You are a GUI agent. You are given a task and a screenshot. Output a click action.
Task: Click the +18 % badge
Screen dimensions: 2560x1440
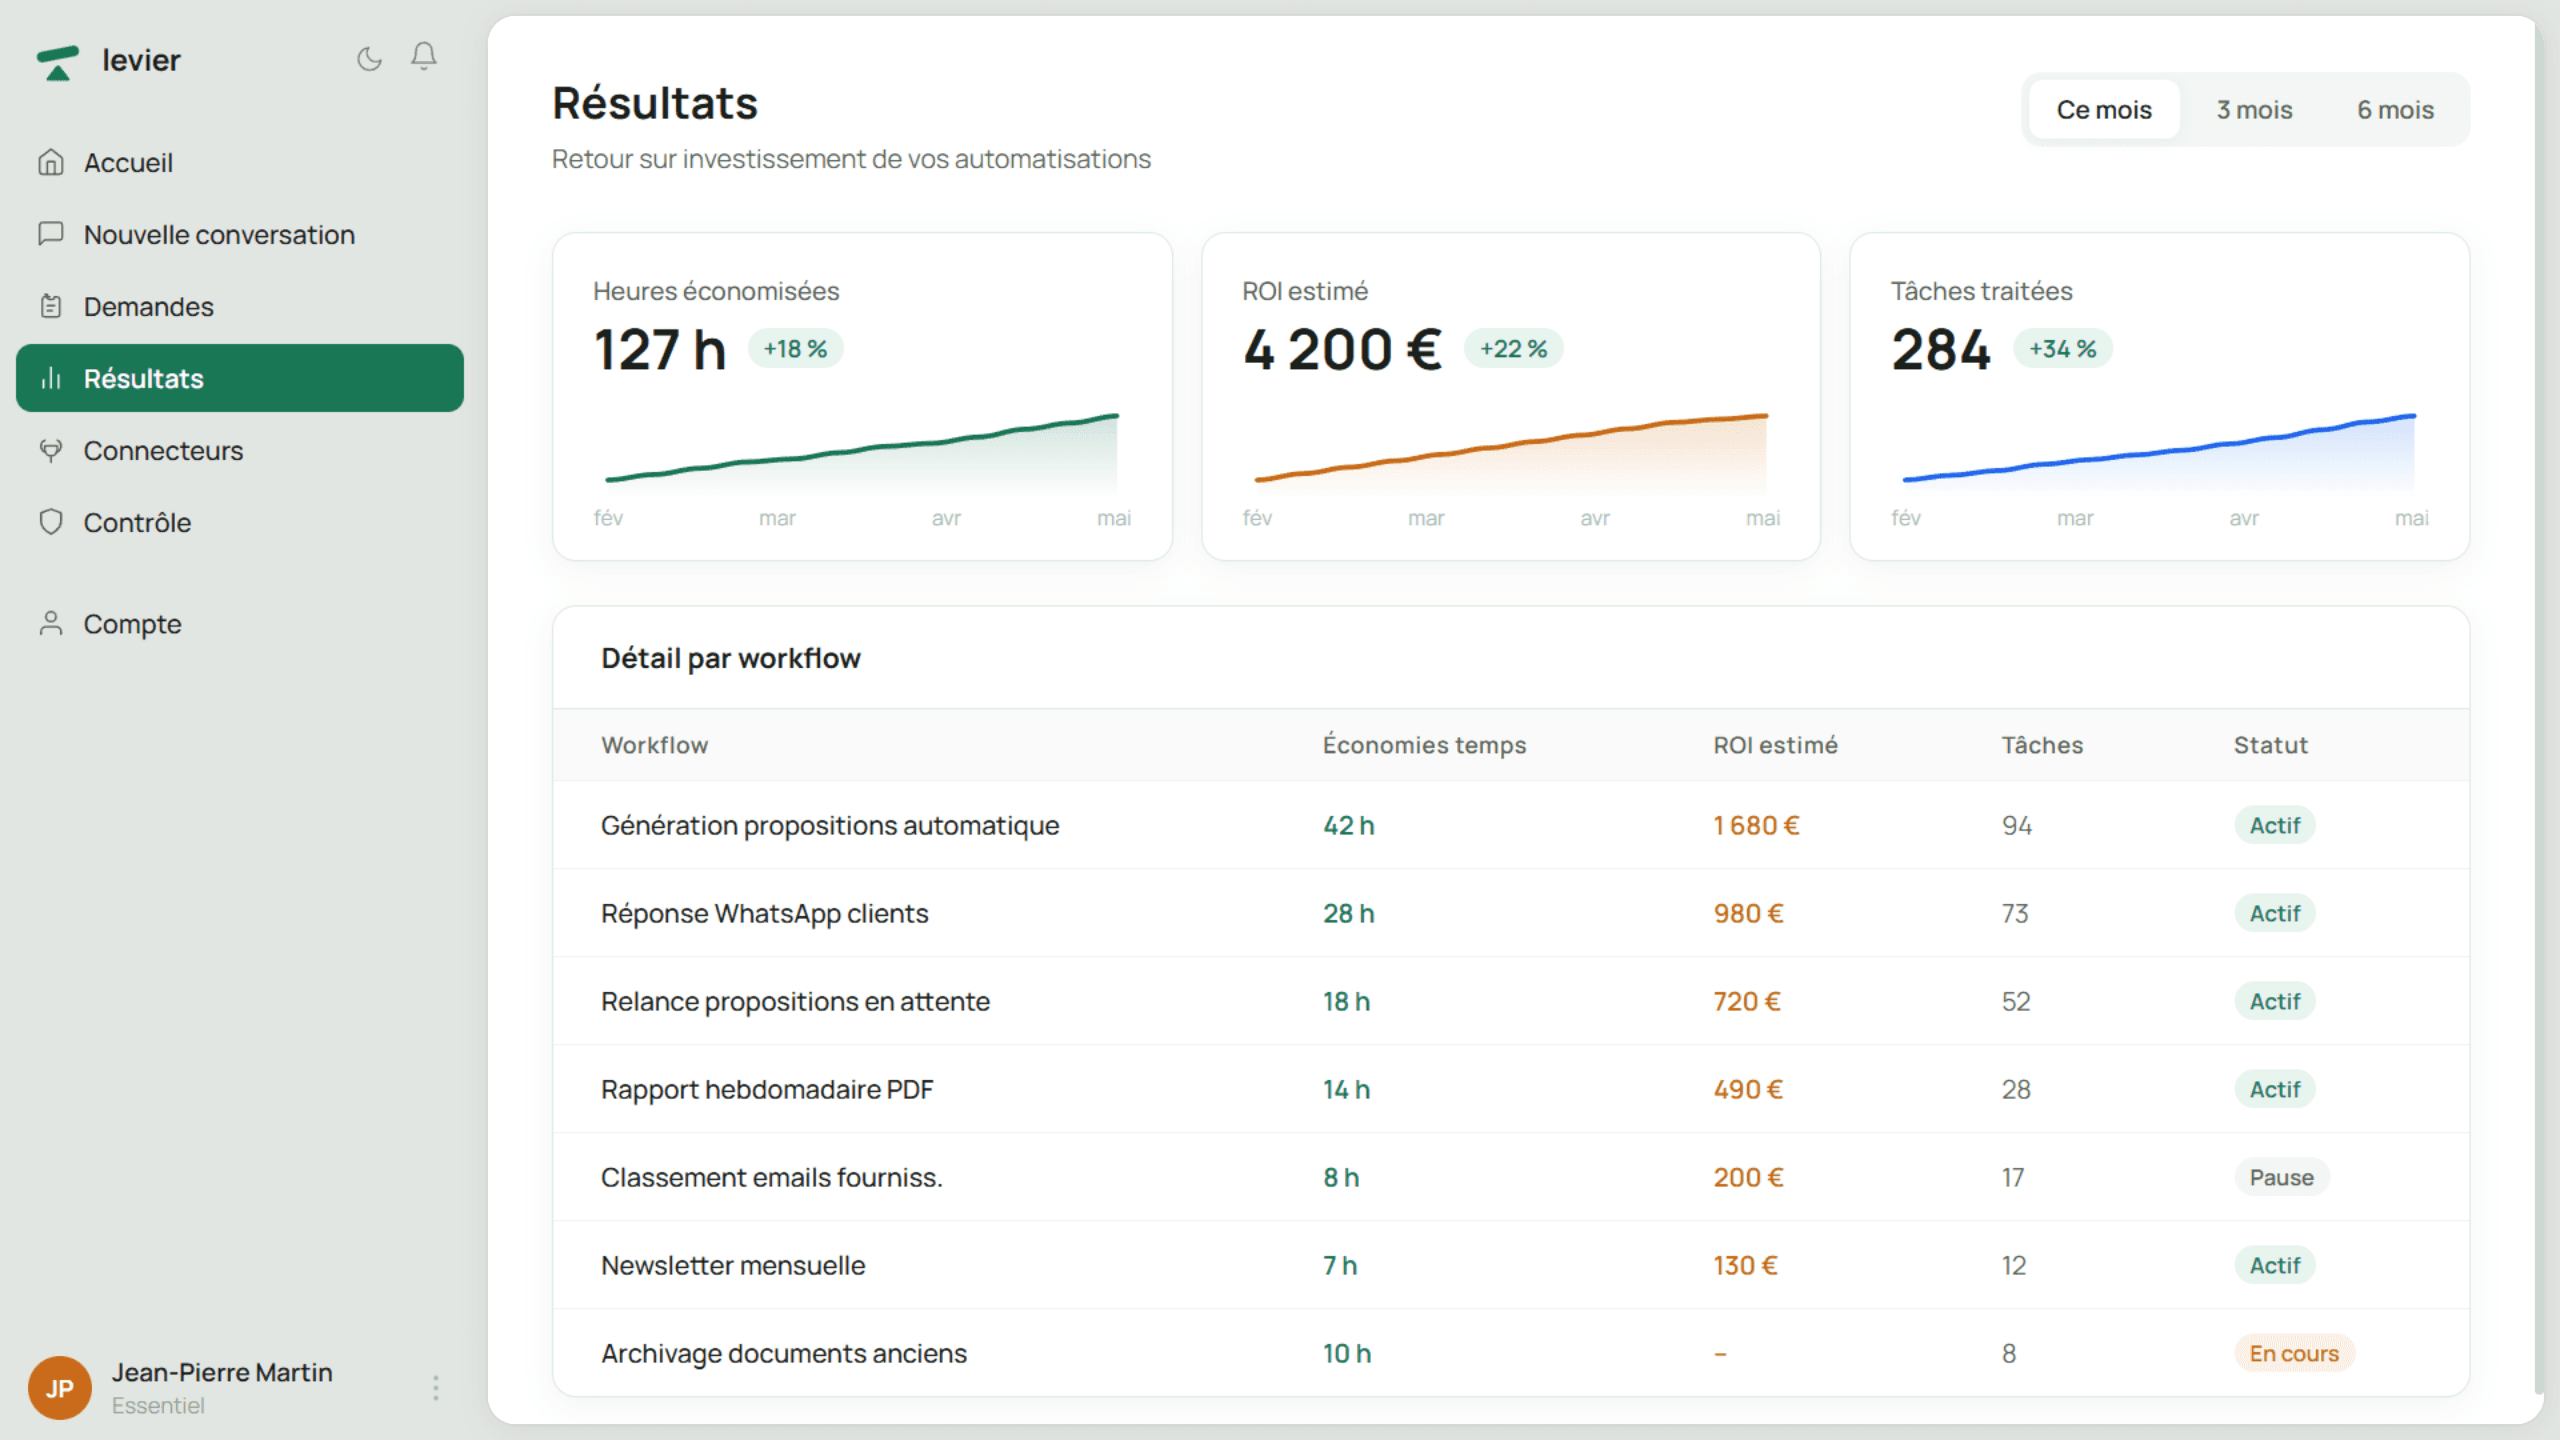pos(795,349)
